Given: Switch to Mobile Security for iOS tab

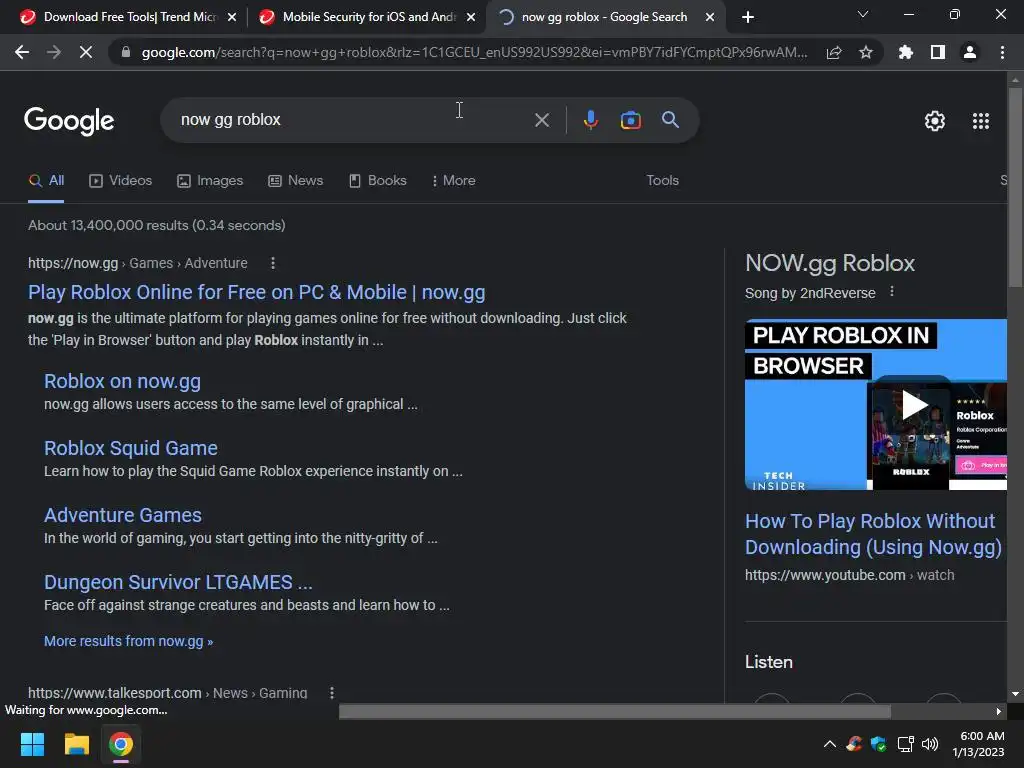Looking at the screenshot, I should 369,17.
